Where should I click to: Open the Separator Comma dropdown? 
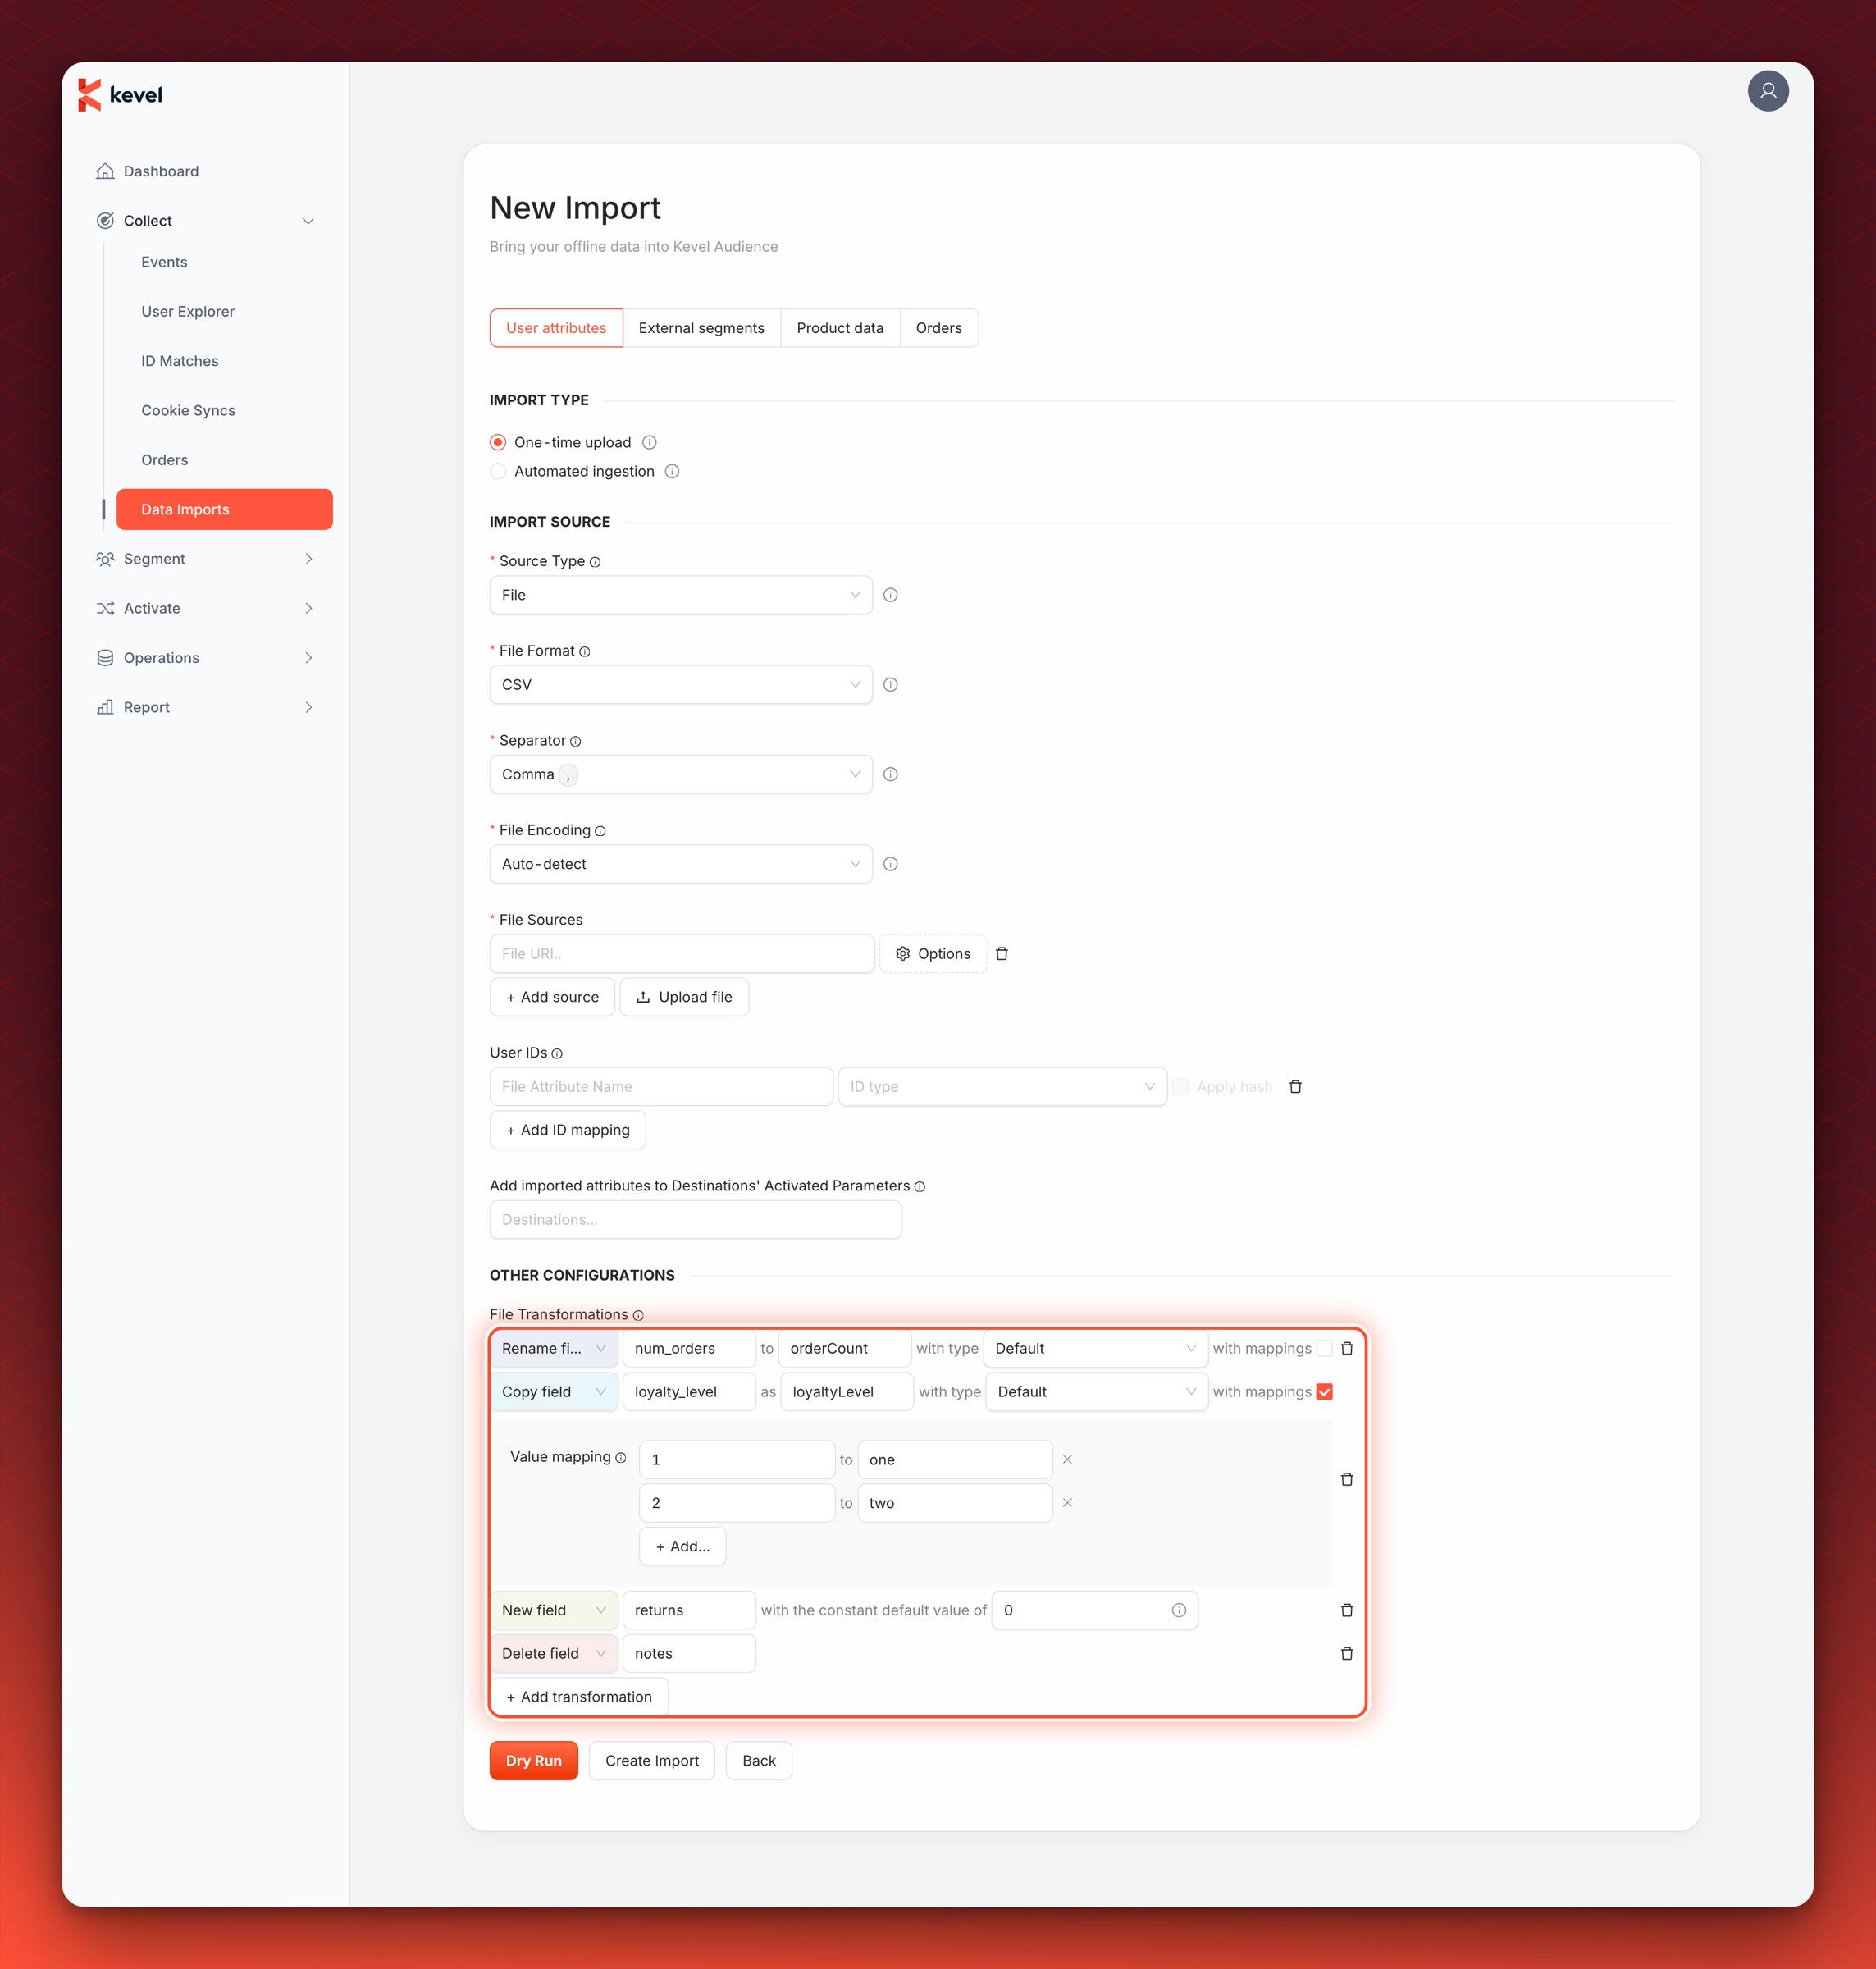click(x=680, y=774)
